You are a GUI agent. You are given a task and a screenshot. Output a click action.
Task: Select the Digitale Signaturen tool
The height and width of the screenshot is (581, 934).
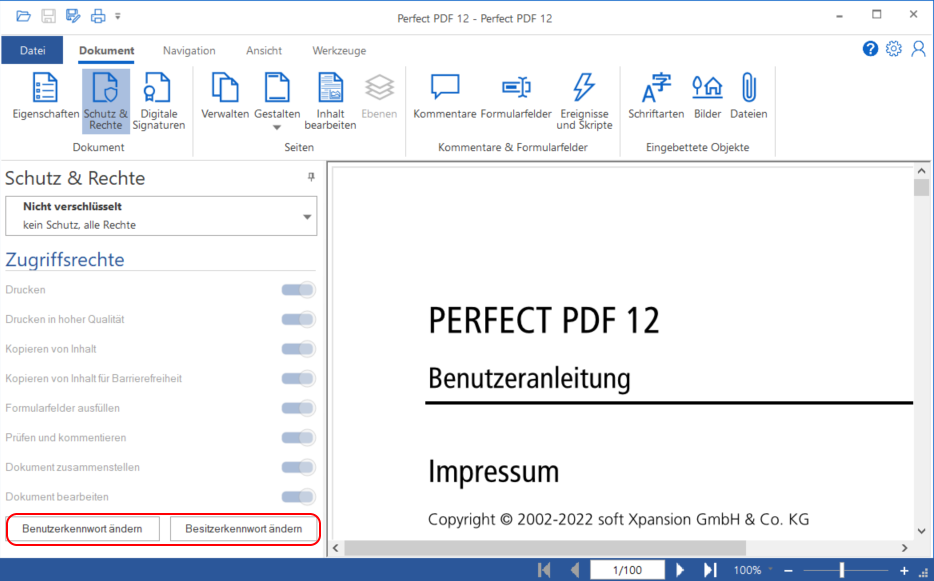[158, 100]
